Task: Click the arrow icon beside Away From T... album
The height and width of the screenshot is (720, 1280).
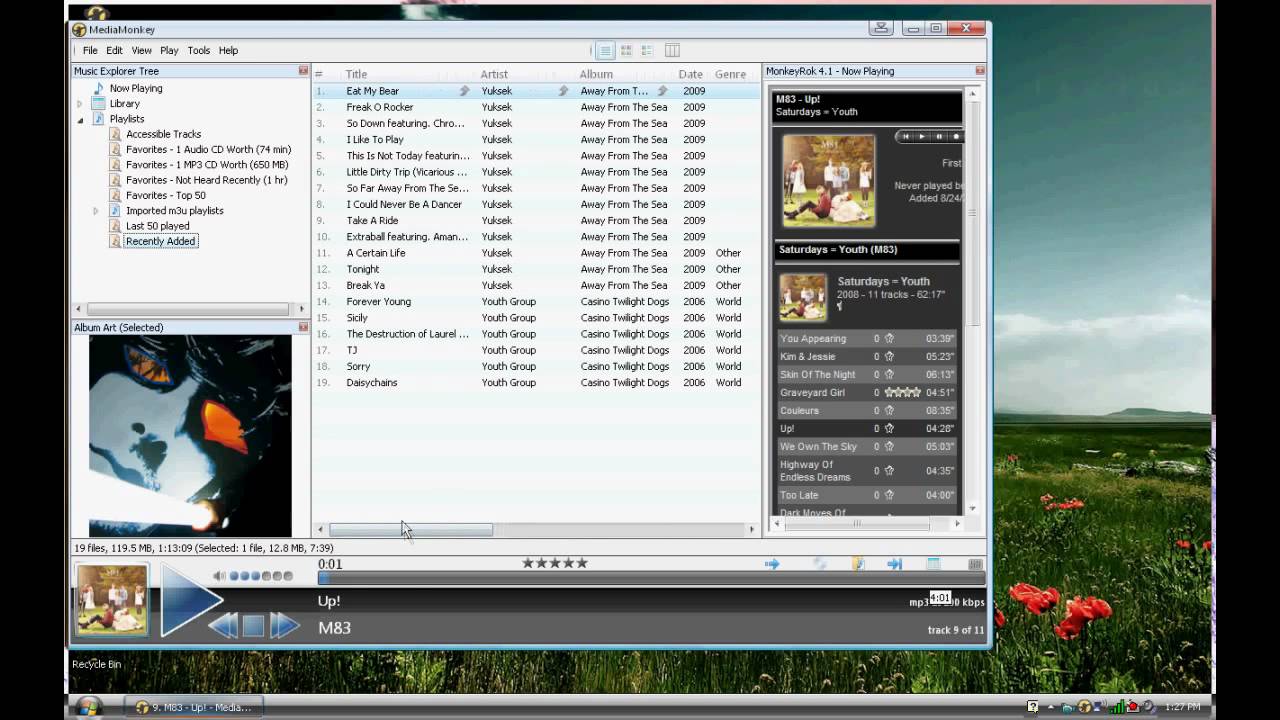Action: click(x=662, y=91)
